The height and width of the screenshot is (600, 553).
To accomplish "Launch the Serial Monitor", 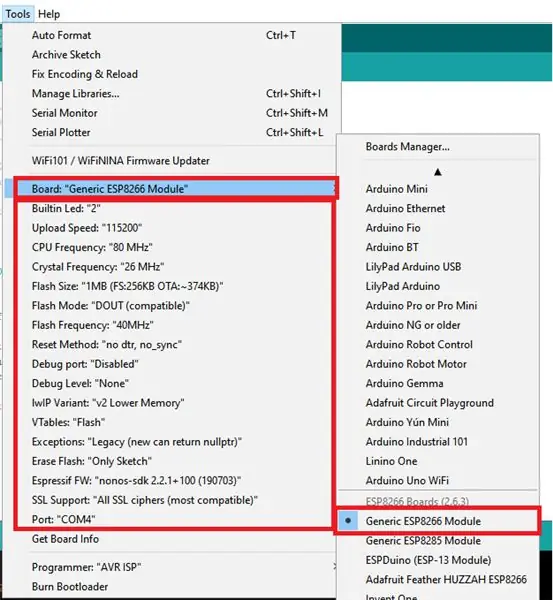I will pos(172,113).
